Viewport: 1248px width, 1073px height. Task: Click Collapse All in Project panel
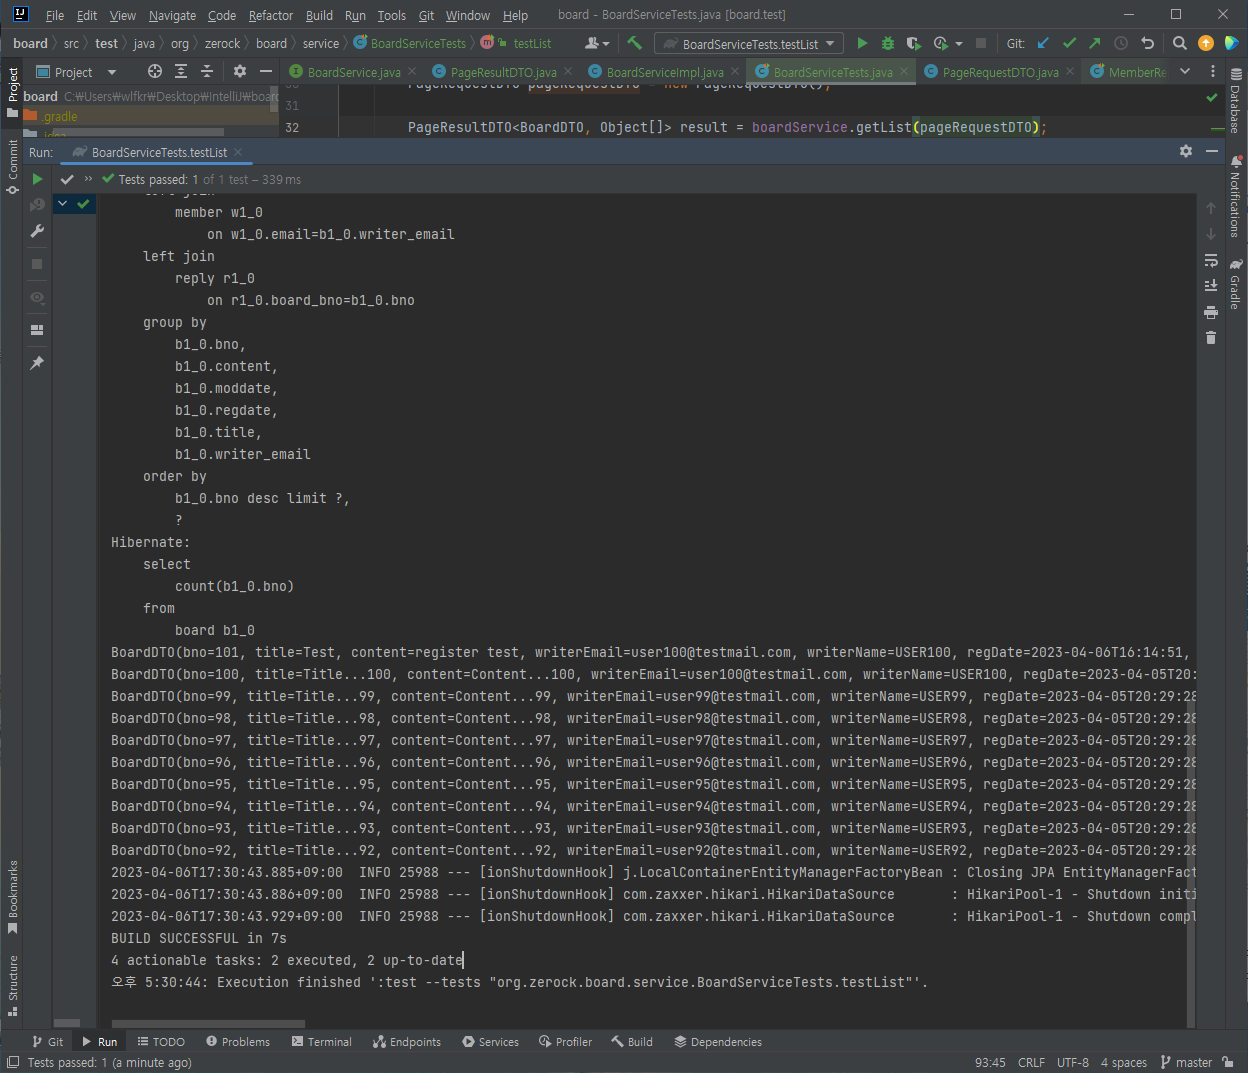(x=207, y=71)
